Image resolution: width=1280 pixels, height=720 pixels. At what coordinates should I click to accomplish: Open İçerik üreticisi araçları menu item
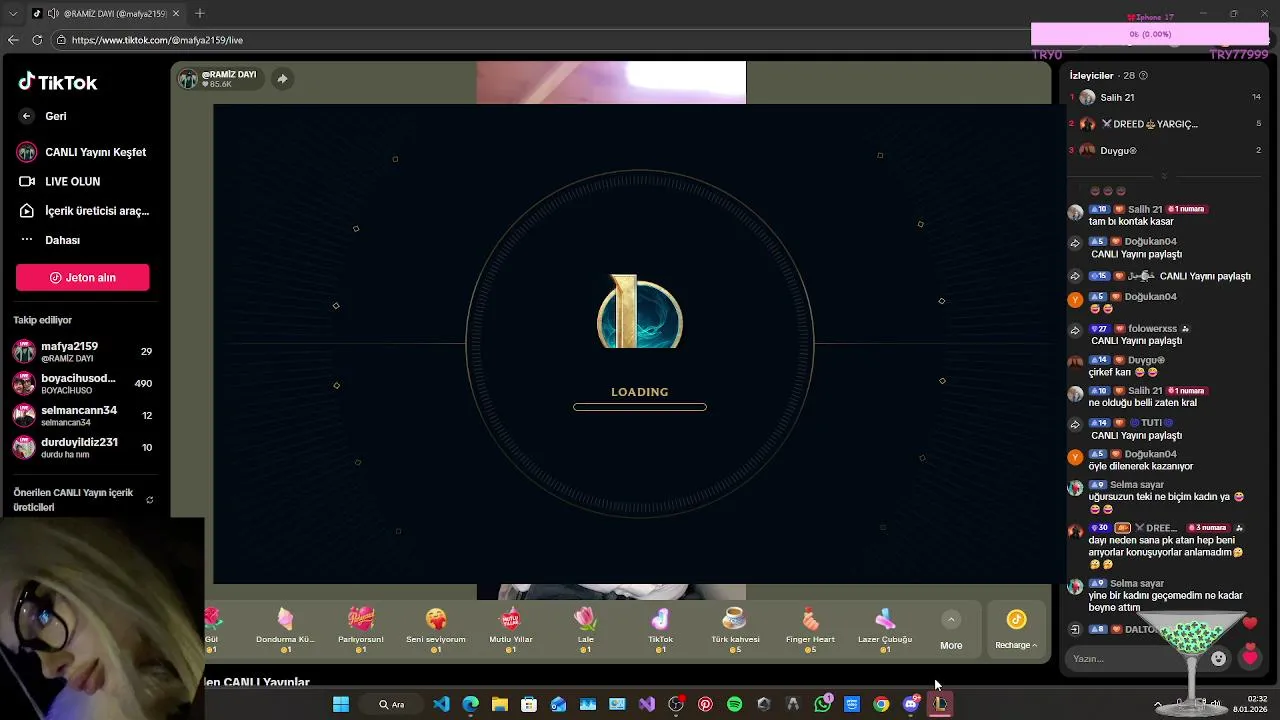click(84, 211)
